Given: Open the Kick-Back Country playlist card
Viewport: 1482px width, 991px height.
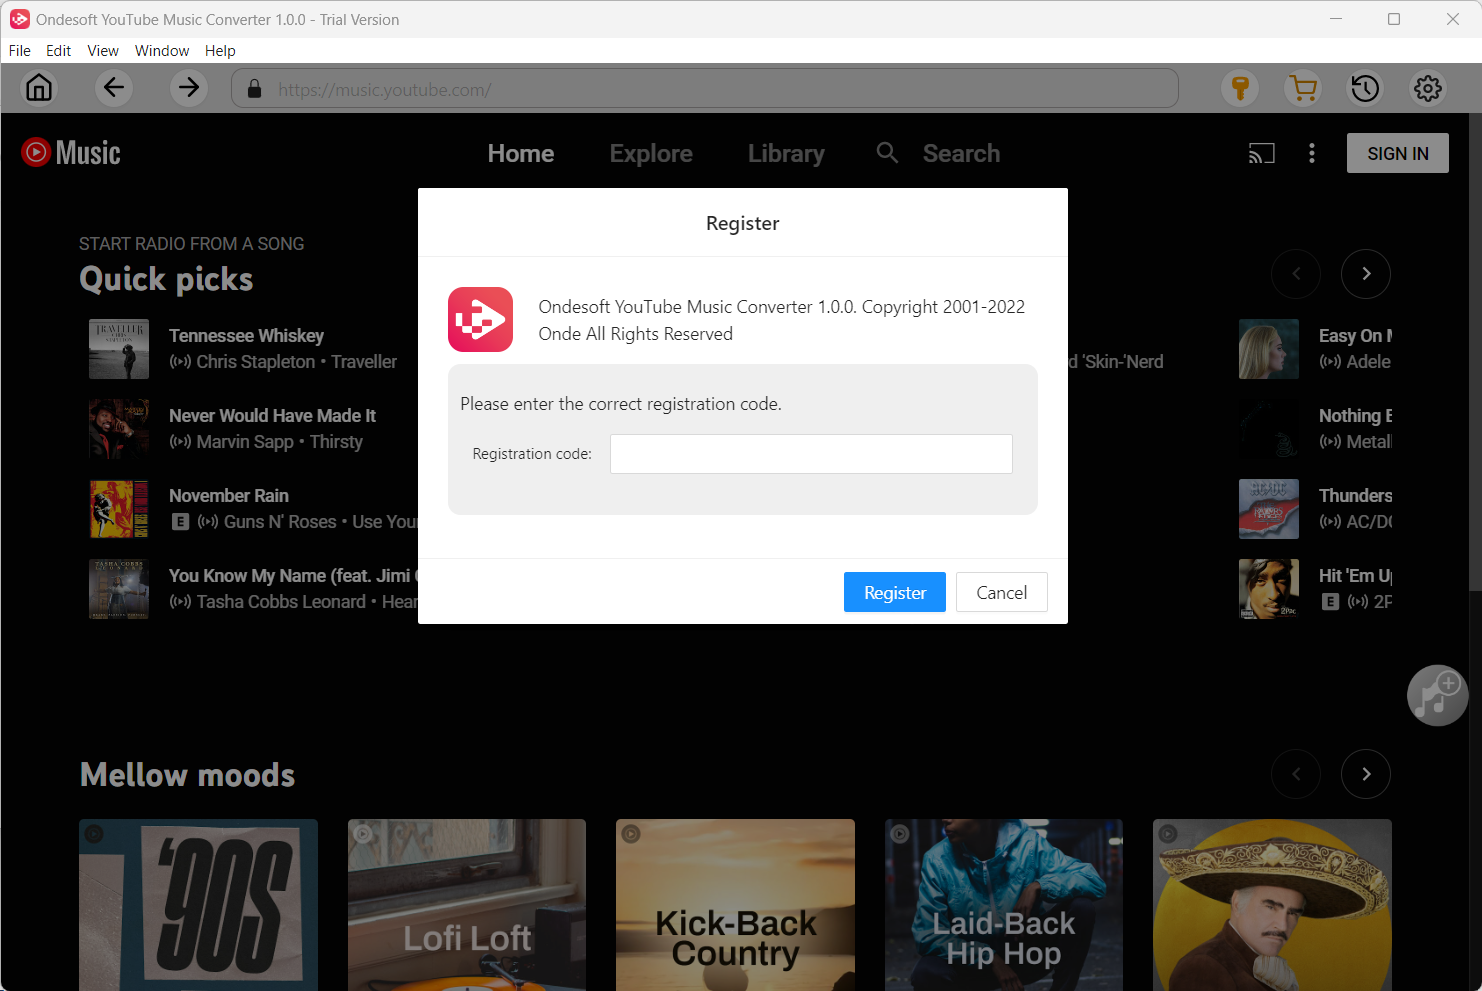Looking at the screenshot, I should (736, 905).
